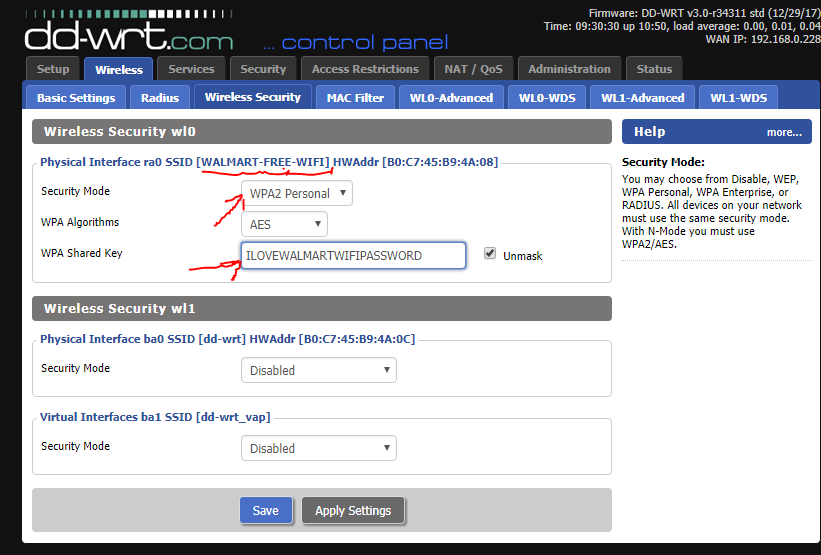Click the WPA Algorithms label
The width and height of the screenshot is (821, 555).
[80, 222]
